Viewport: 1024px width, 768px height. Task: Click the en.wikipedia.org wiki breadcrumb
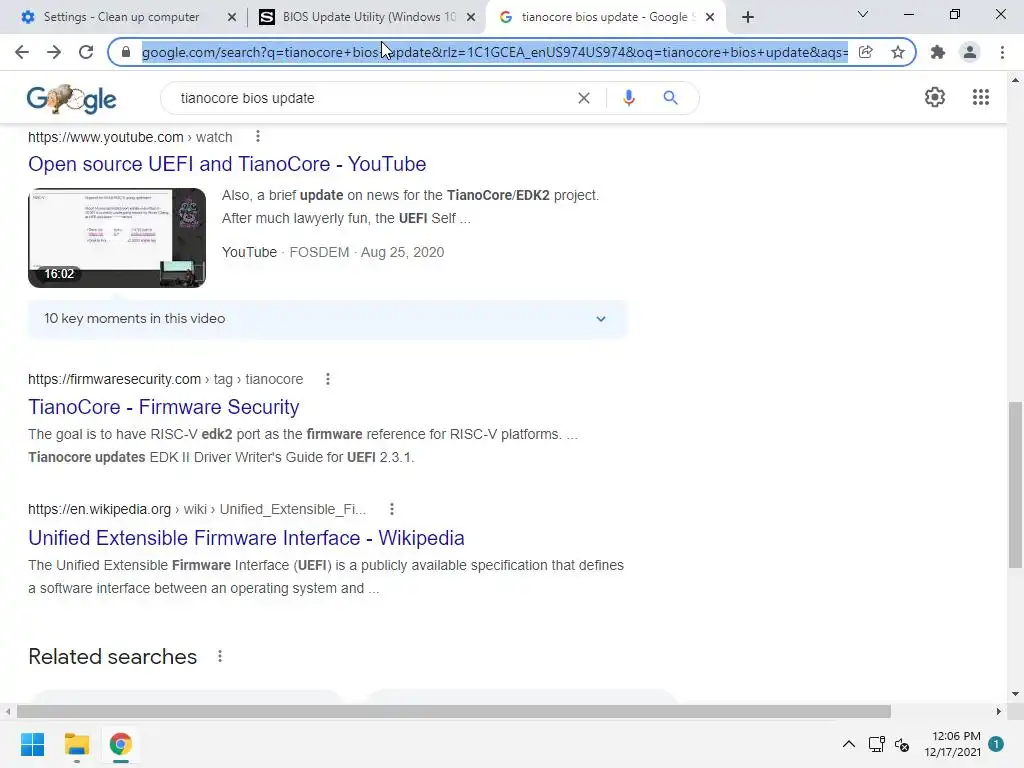(x=197, y=509)
